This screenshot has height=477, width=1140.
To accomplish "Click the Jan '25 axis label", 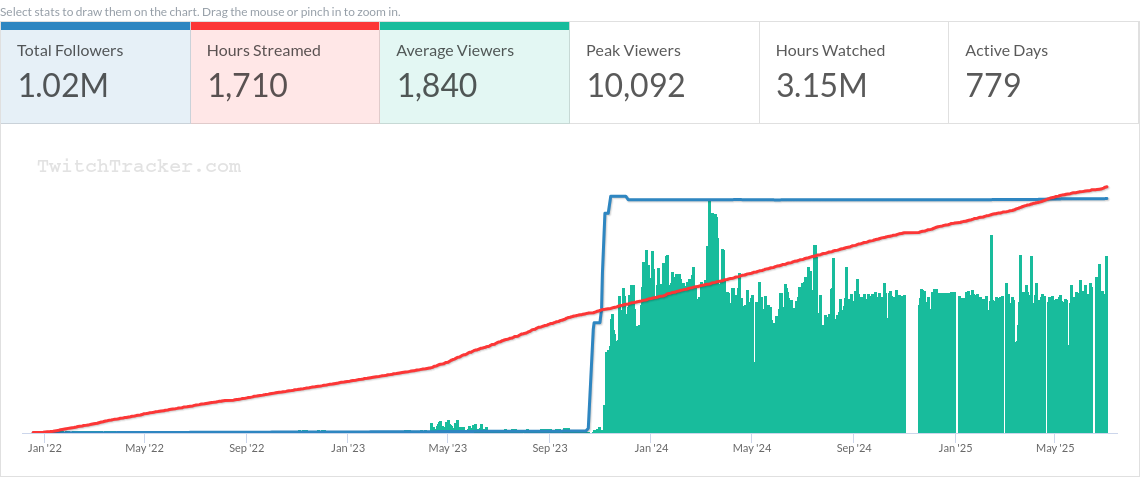I will click(955, 449).
